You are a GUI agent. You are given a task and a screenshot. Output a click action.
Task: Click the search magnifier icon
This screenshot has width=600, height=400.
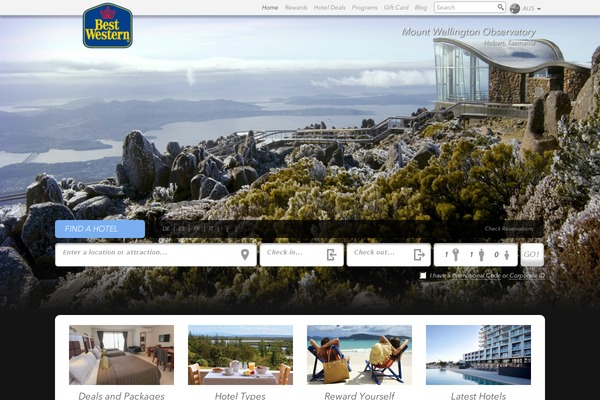501,7
